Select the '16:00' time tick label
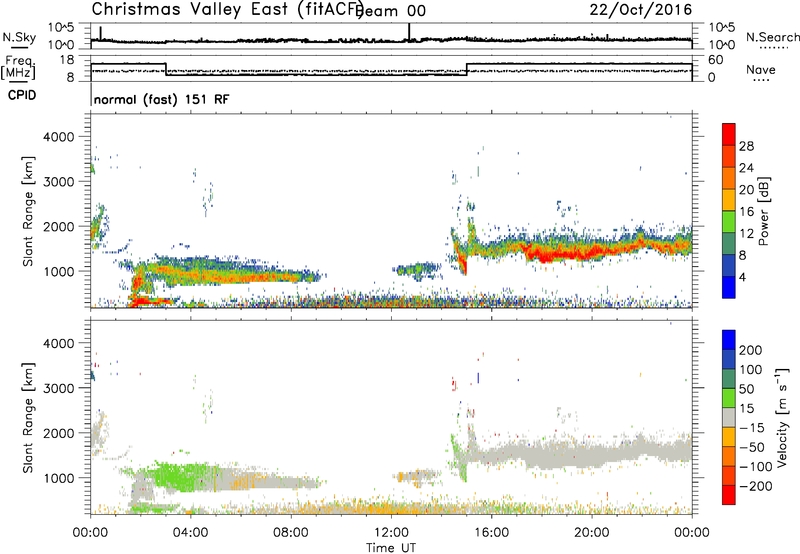 [x=491, y=533]
